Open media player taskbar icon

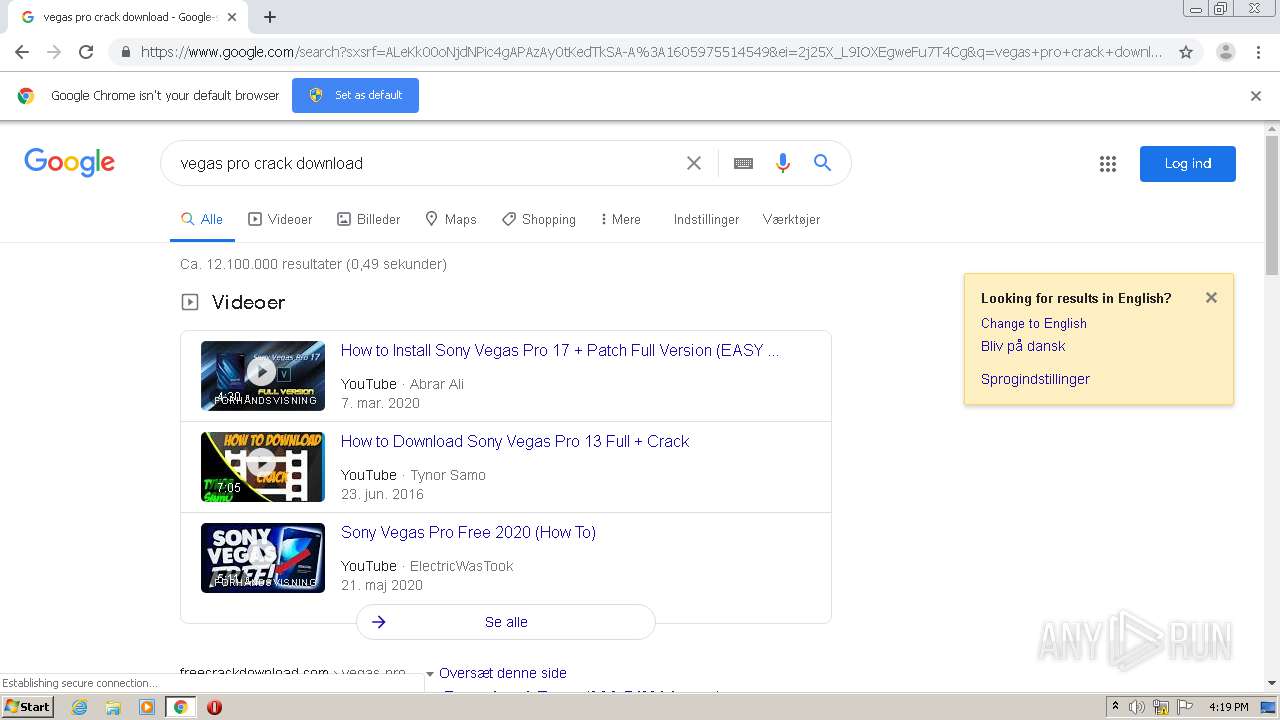(147, 707)
